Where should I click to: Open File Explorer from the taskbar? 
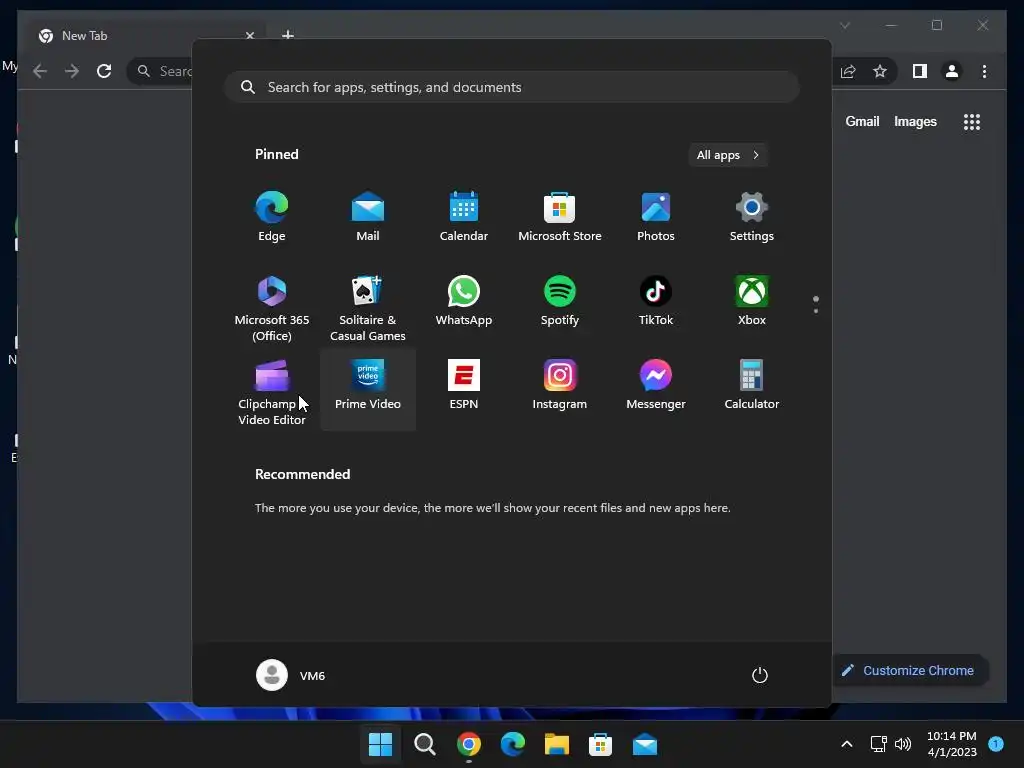point(557,744)
